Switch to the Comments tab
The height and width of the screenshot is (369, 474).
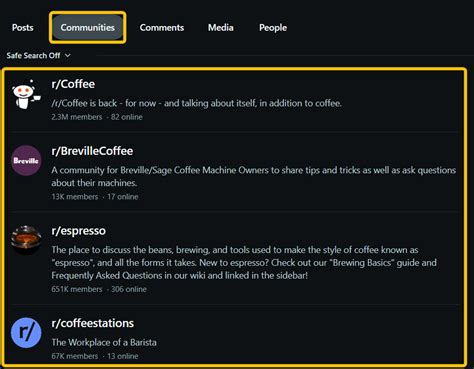point(162,28)
